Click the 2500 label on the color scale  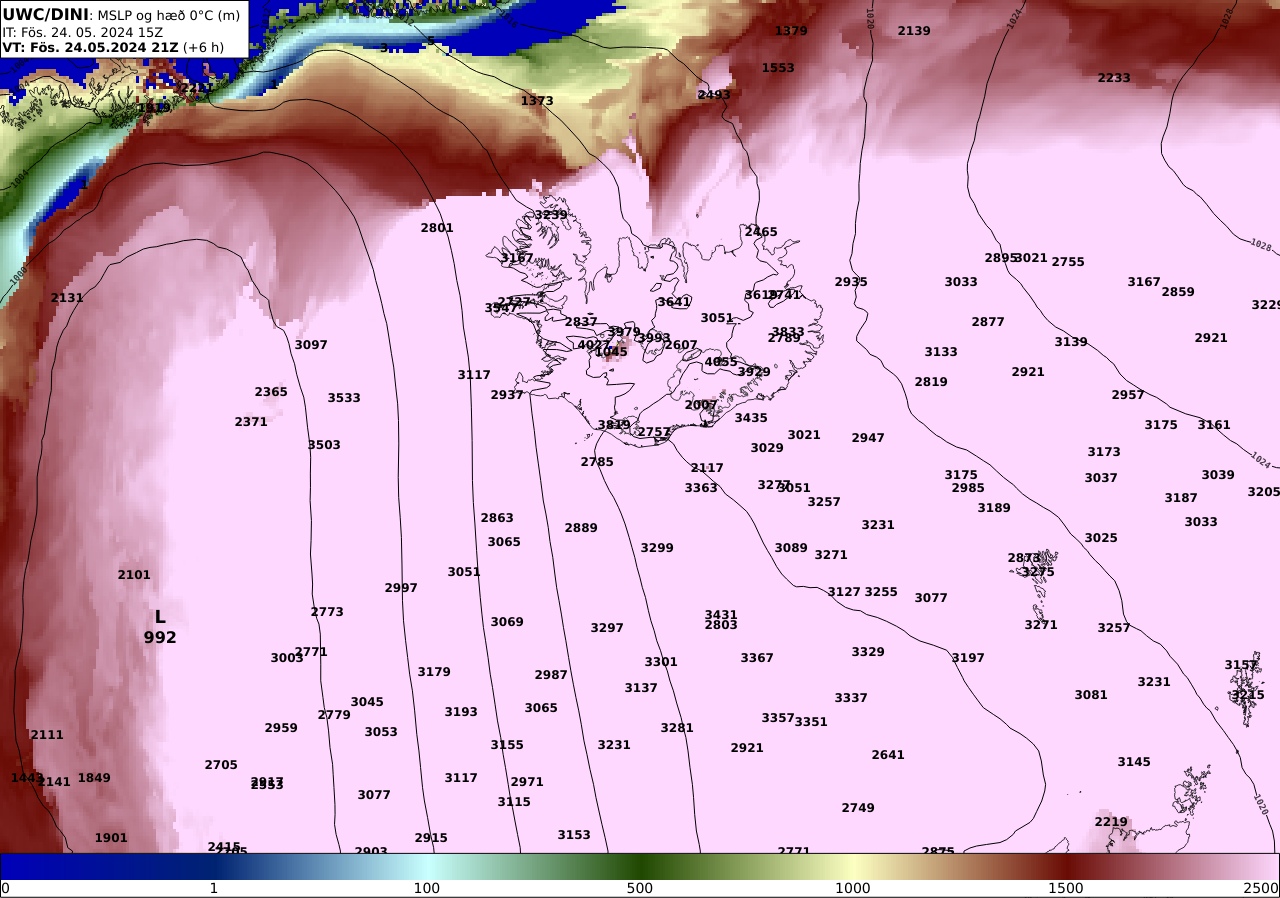[1261, 888]
